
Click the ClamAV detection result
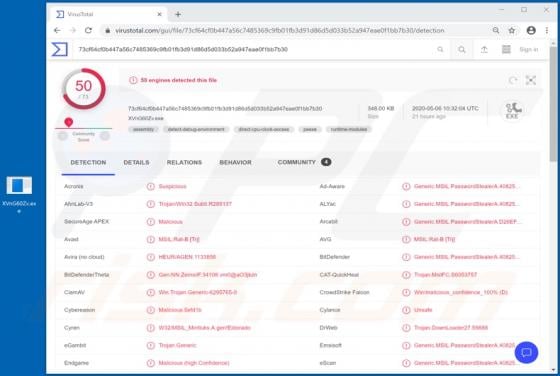tap(198, 292)
